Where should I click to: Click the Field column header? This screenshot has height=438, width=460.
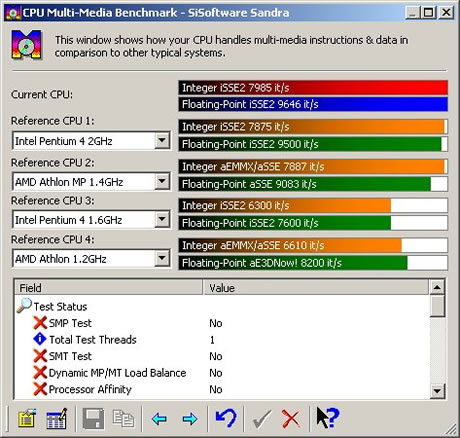point(109,288)
